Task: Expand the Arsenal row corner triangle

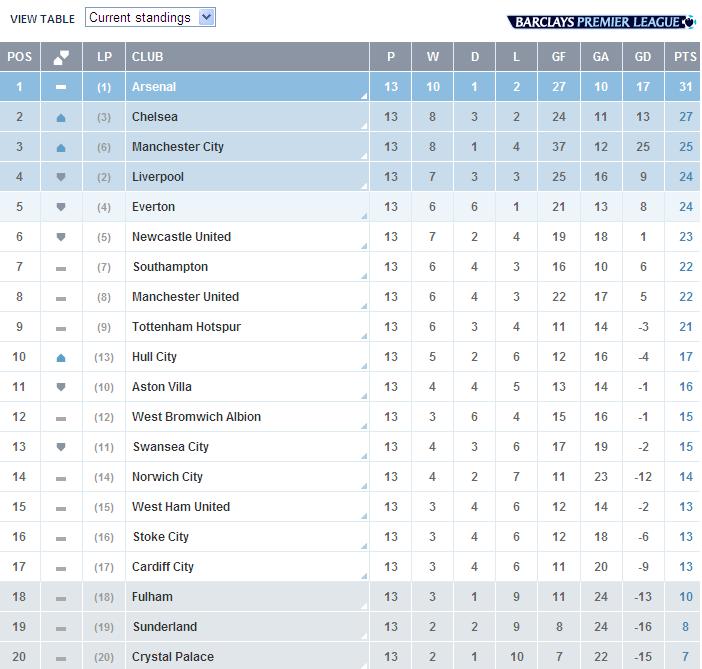Action: pyautogui.click(x=364, y=96)
